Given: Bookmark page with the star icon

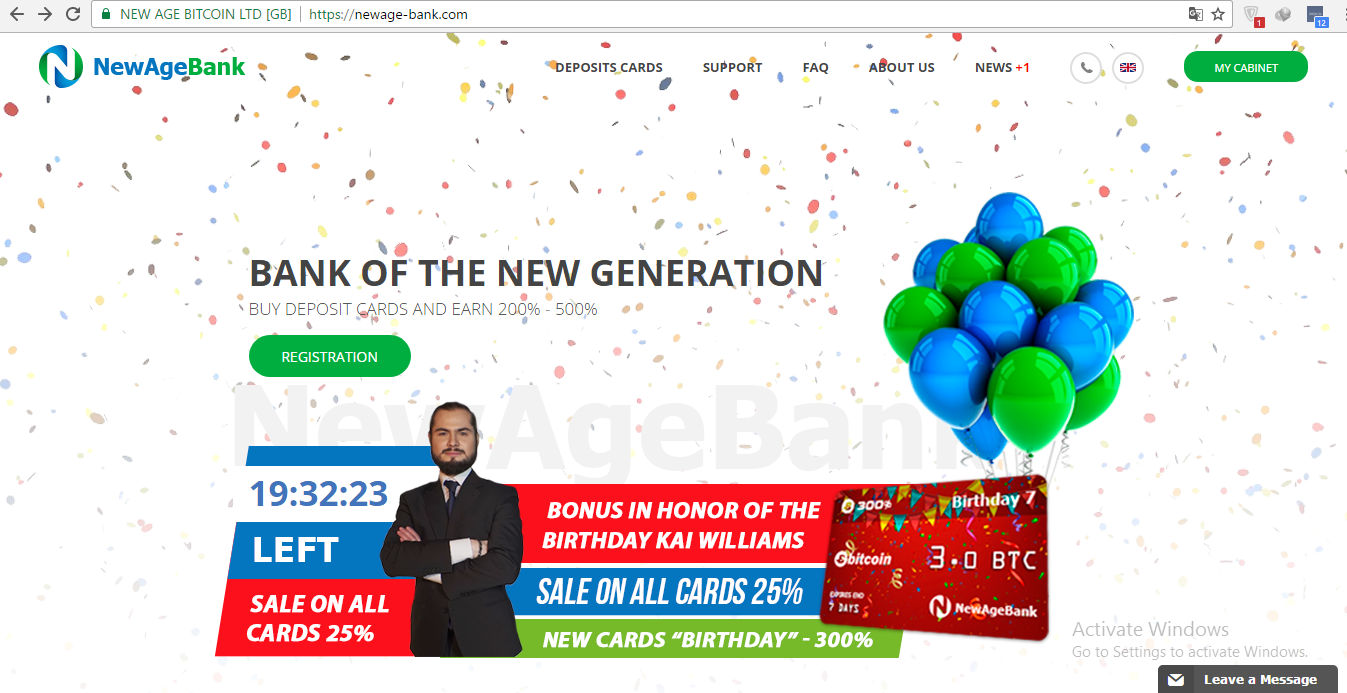Looking at the screenshot, I should [1217, 14].
